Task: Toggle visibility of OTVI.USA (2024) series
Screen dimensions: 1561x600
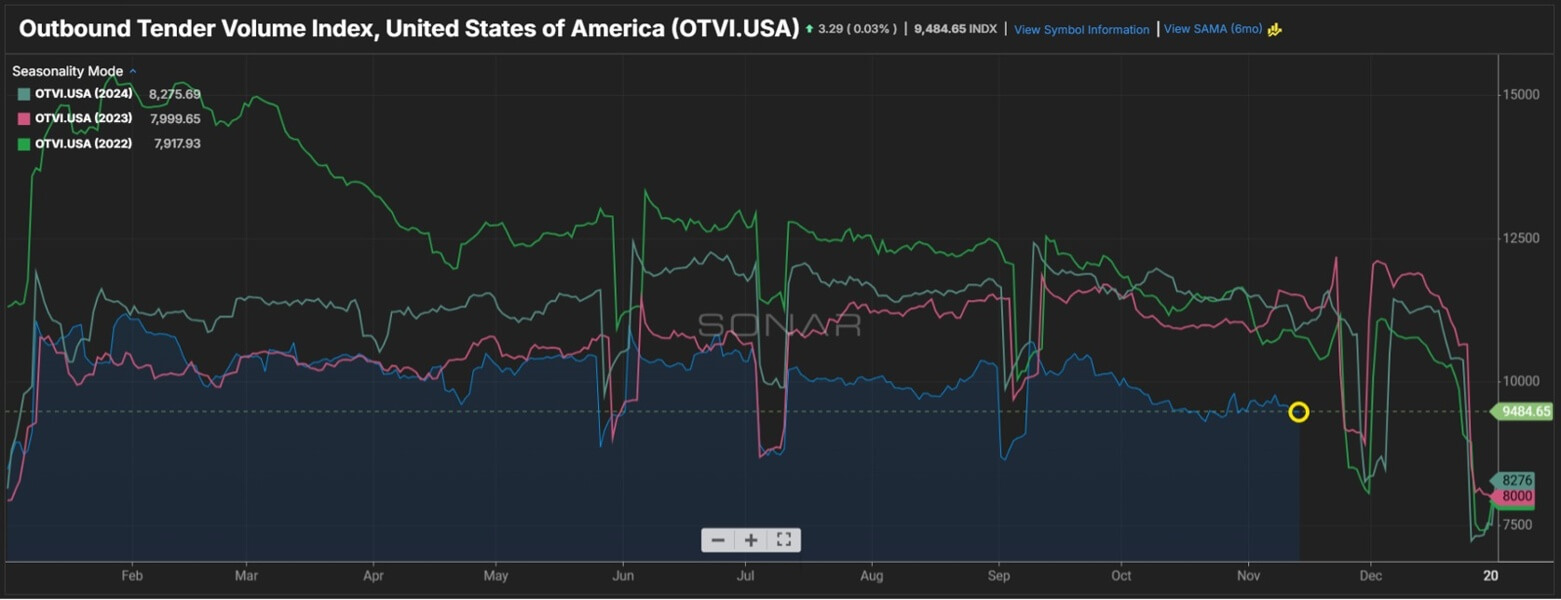Action: click(83, 93)
